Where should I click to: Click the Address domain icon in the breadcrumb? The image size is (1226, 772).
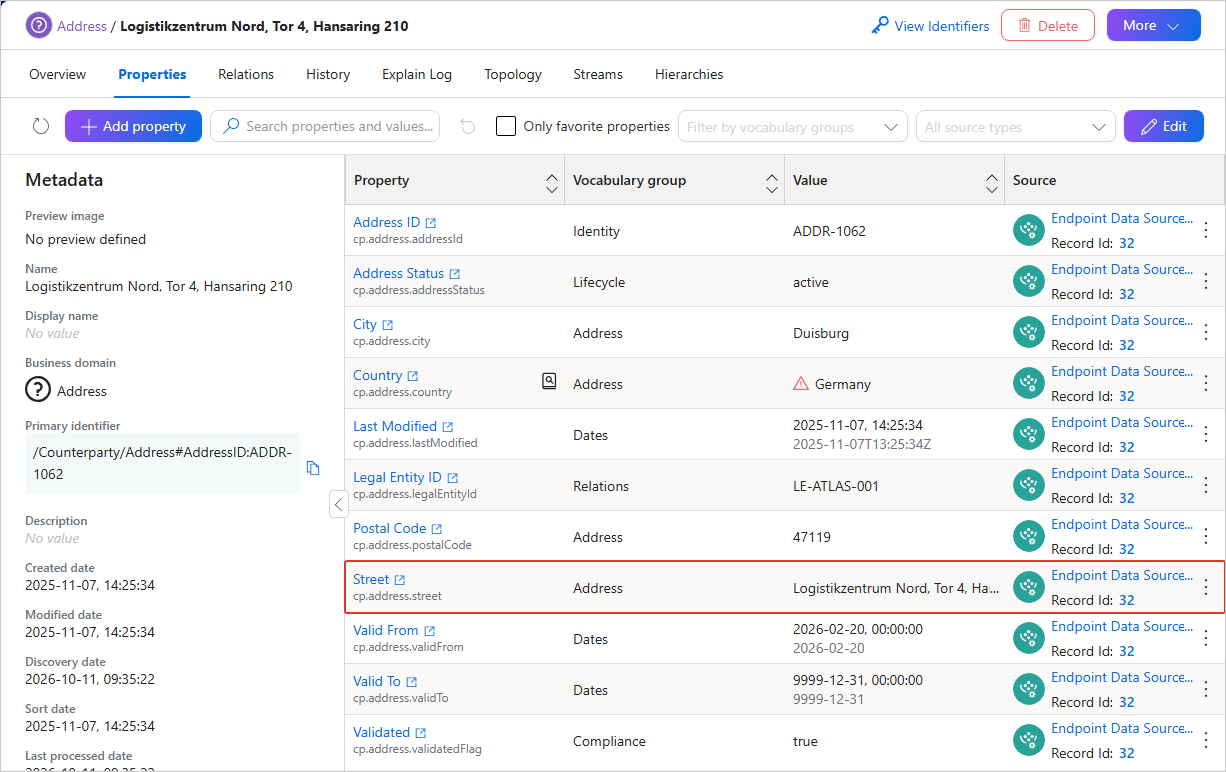[39, 26]
